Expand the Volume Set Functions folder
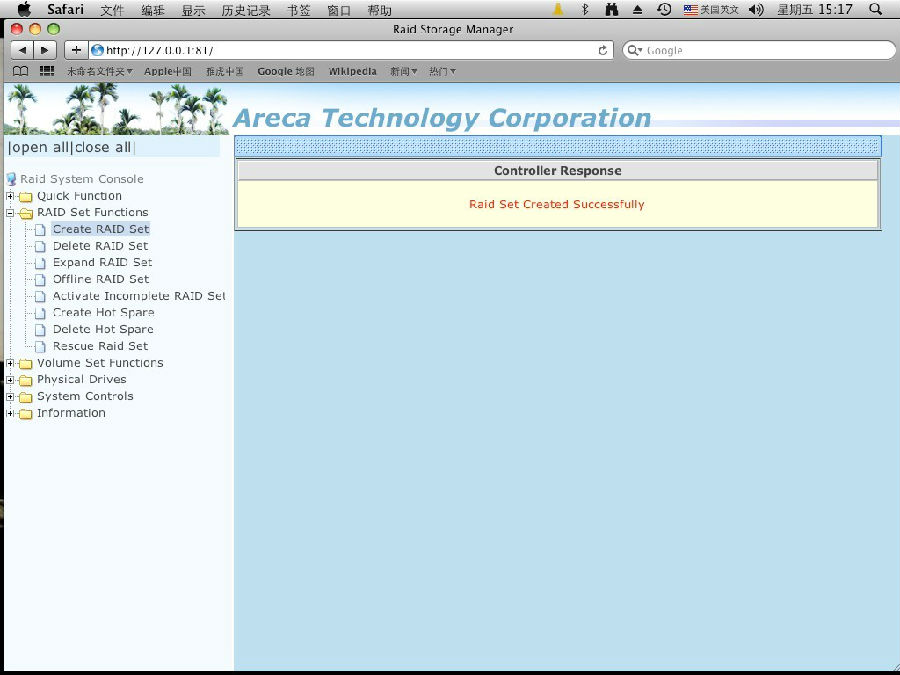 click(10, 363)
